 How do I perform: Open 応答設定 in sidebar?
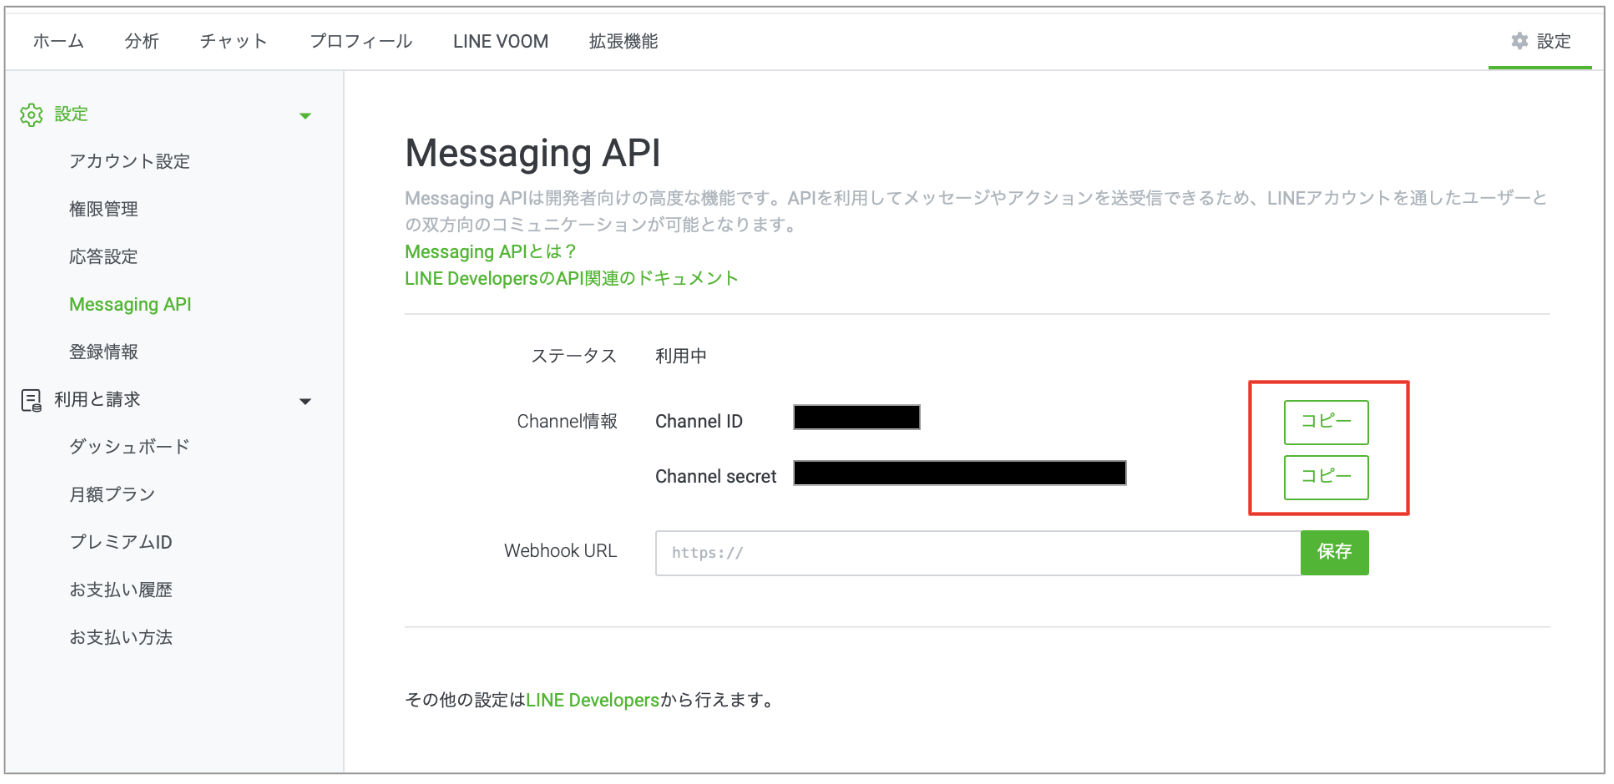104,257
